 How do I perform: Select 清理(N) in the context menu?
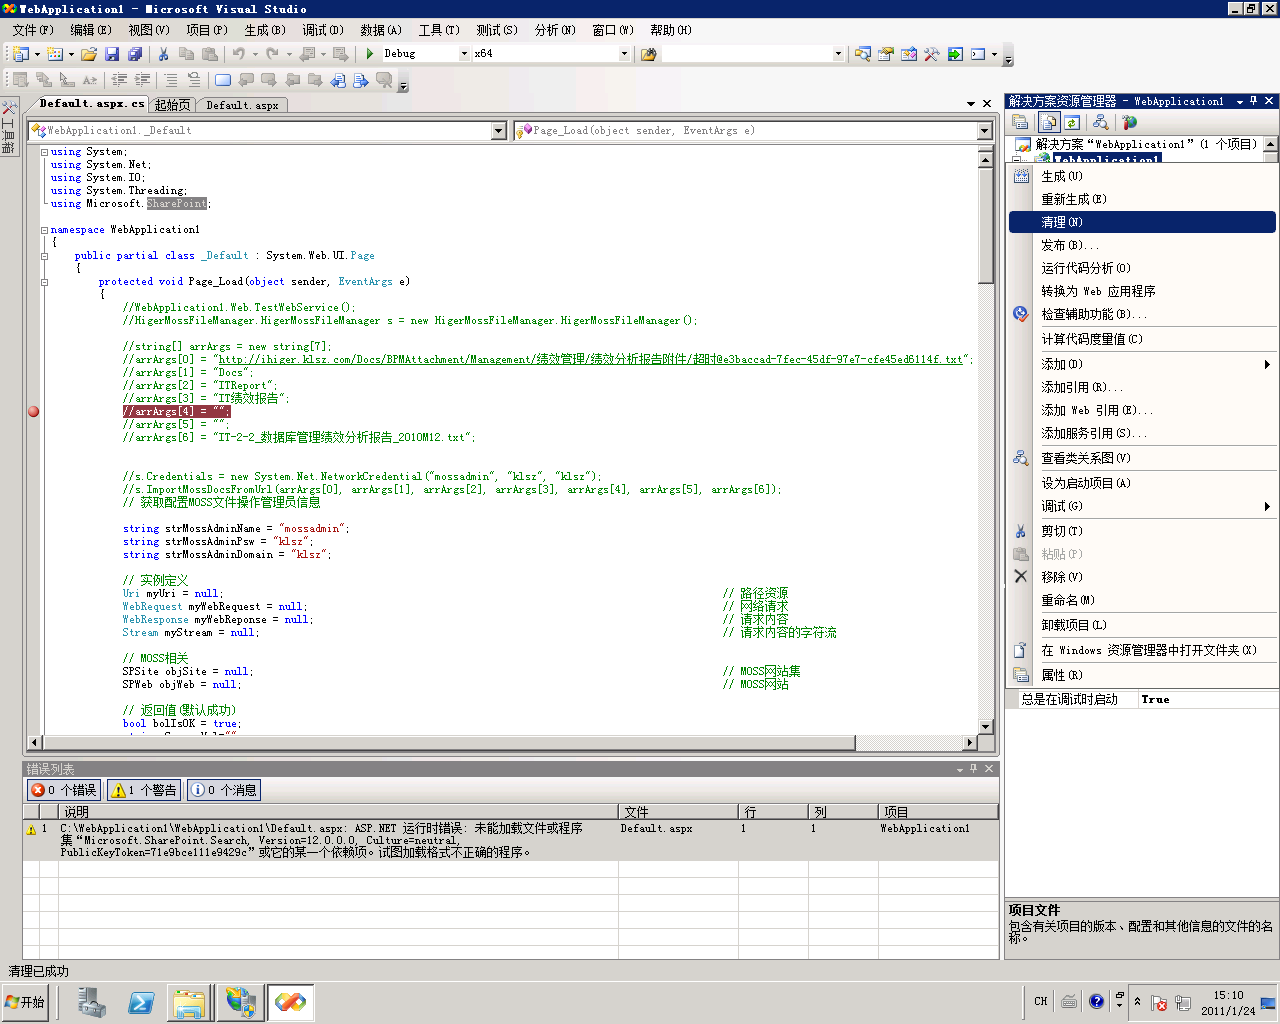(x=1142, y=222)
